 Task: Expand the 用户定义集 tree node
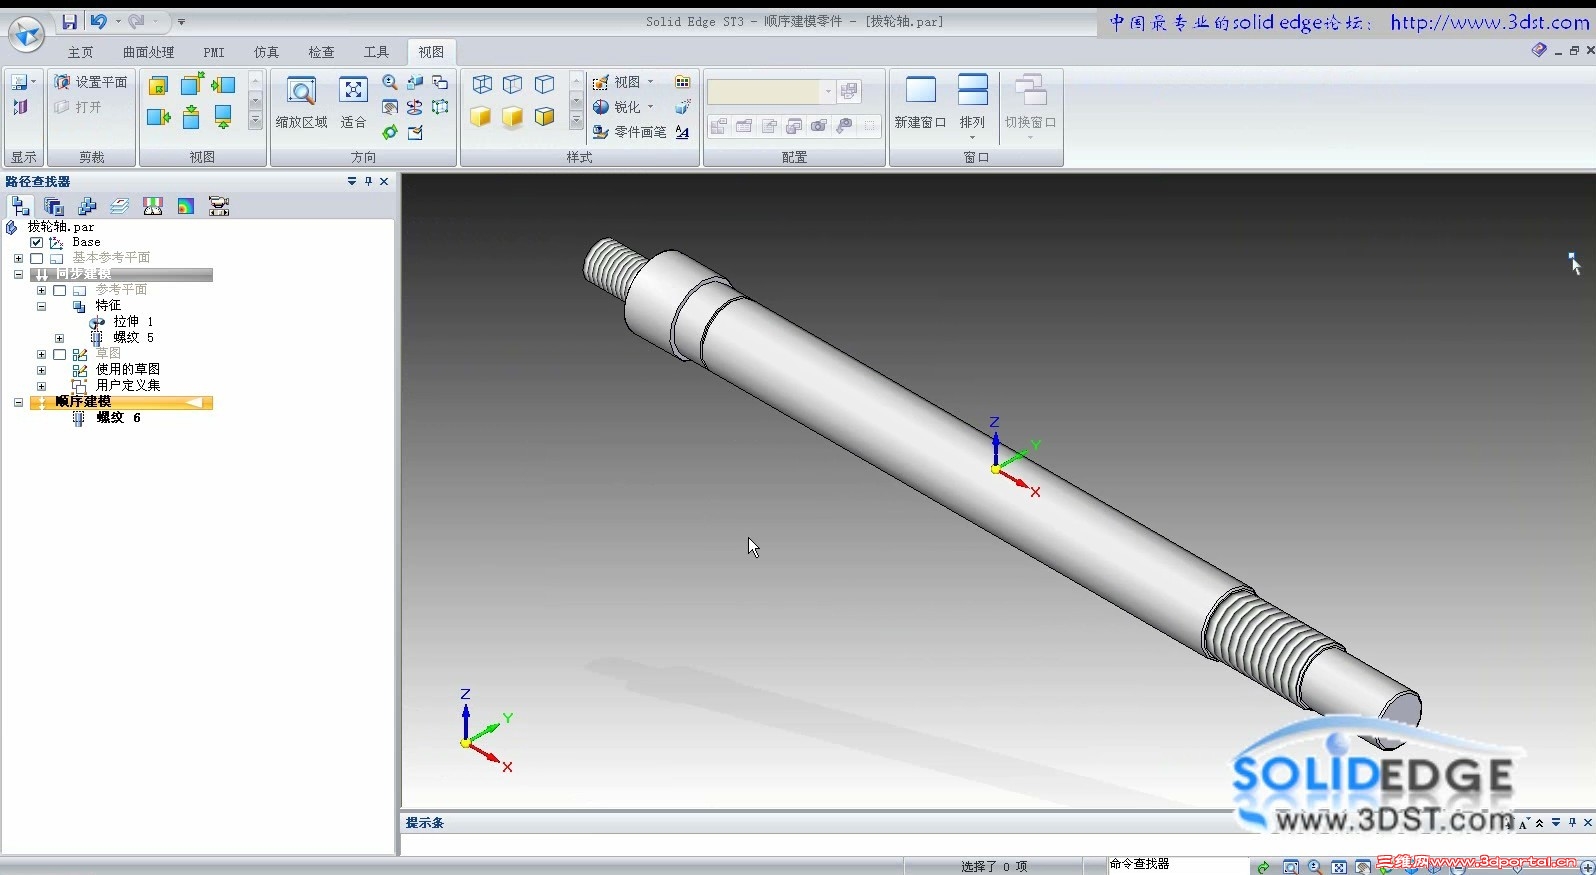pos(41,386)
